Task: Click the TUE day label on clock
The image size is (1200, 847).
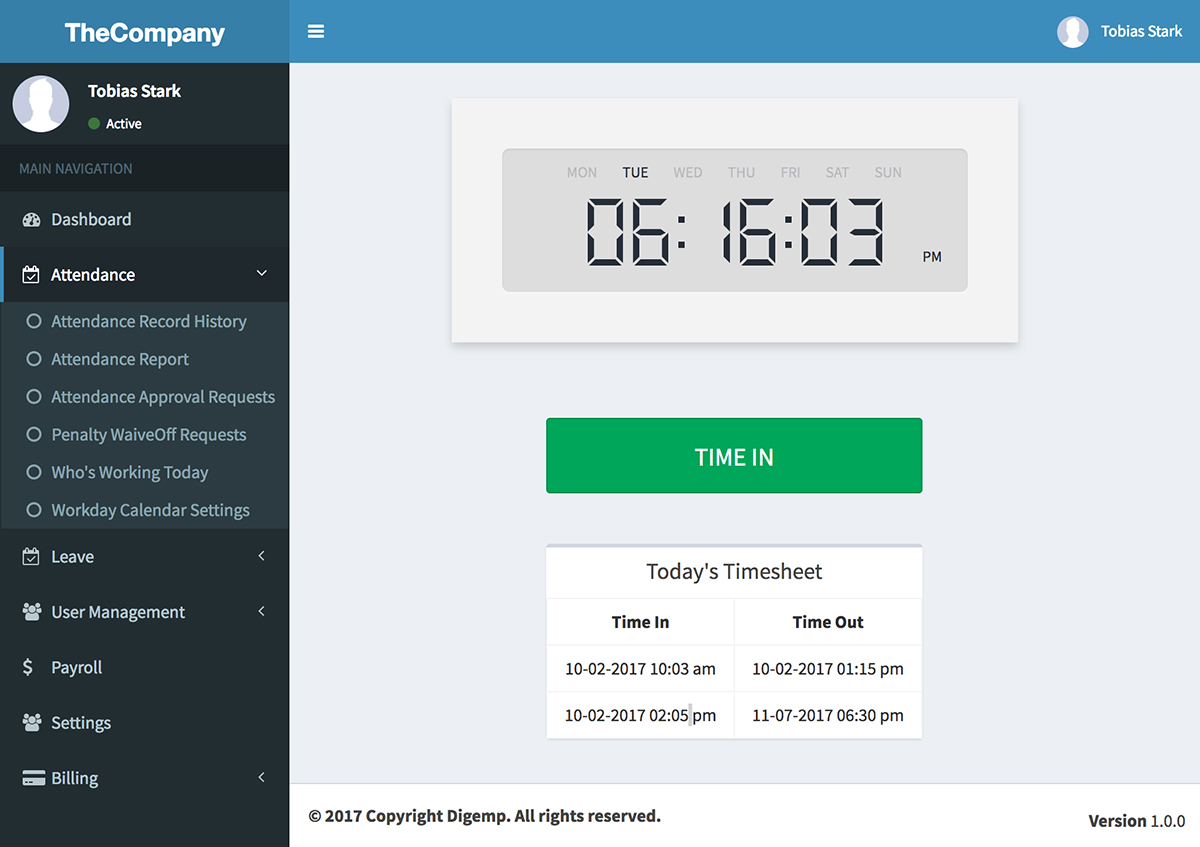Action: click(x=635, y=172)
